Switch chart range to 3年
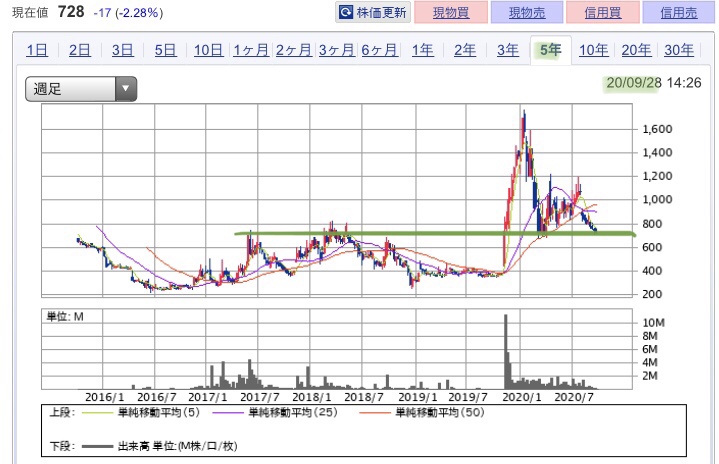This screenshot has width=719, height=464. point(508,50)
